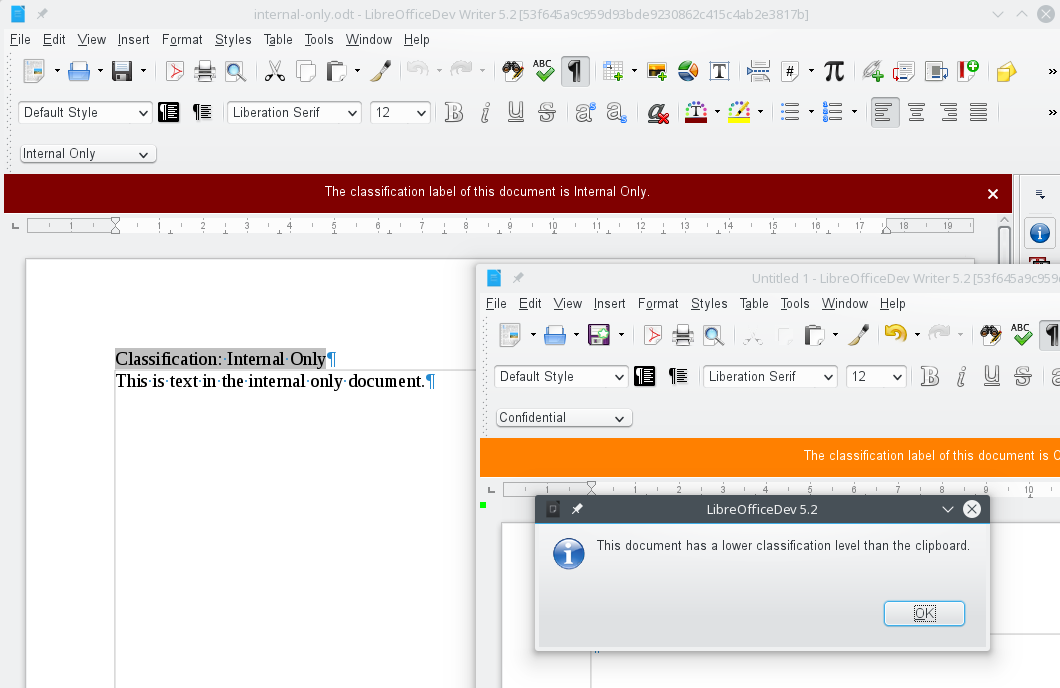The width and height of the screenshot is (1060, 688).
Task: Click Export as PDF in Untitled 1 window
Action: point(652,335)
